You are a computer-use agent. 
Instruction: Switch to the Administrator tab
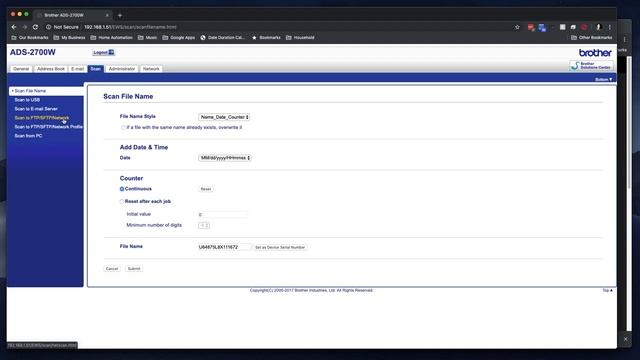tap(122, 69)
